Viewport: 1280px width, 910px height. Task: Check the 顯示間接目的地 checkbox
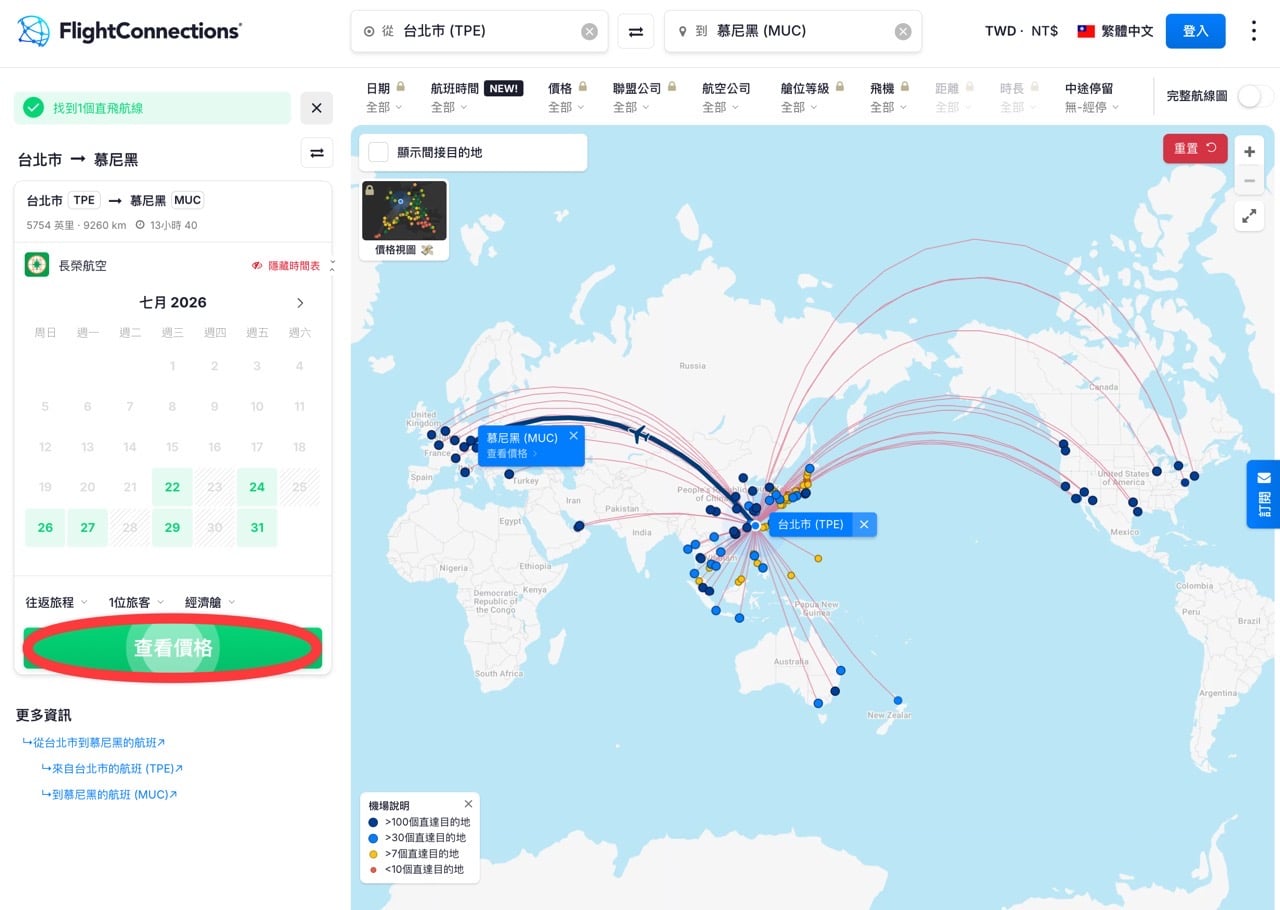pos(378,152)
